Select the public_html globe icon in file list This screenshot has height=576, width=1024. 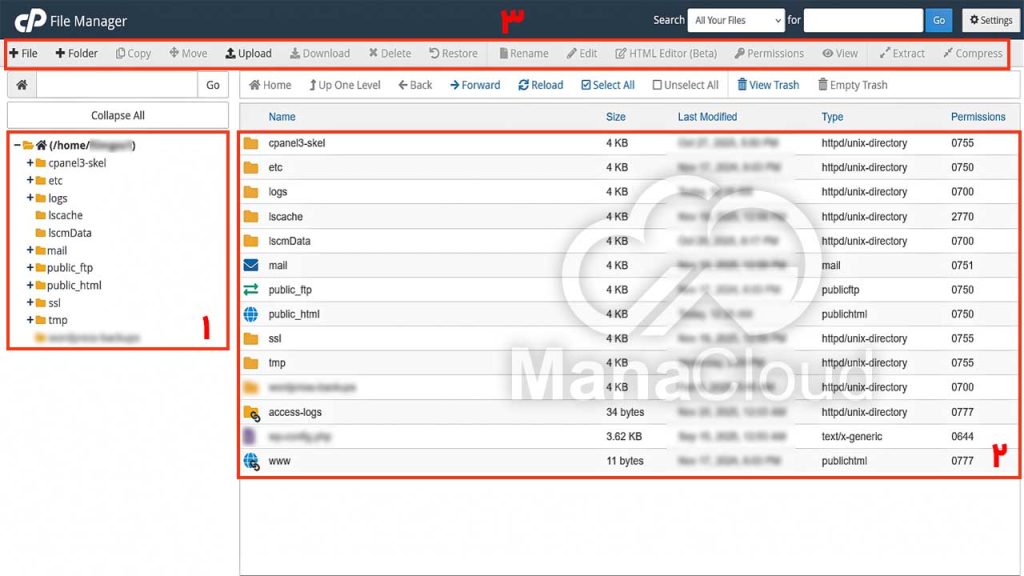point(251,314)
